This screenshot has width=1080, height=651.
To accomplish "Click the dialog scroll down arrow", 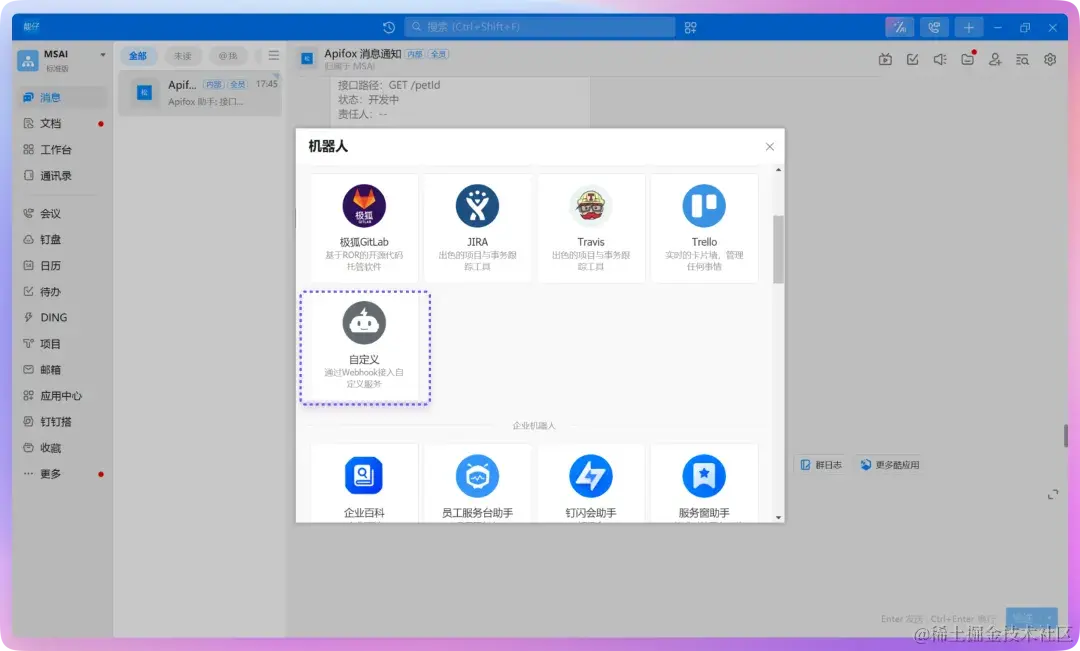I will tap(778, 517).
